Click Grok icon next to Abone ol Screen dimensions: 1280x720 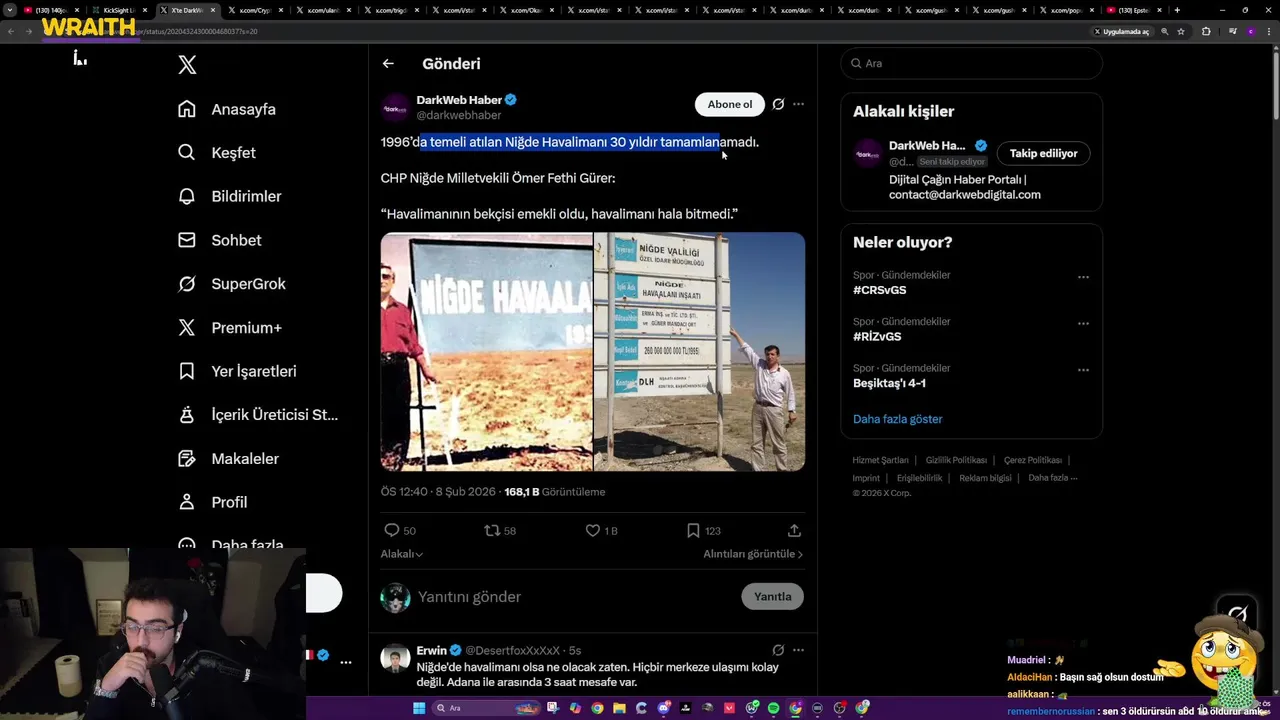coord(778,104)
